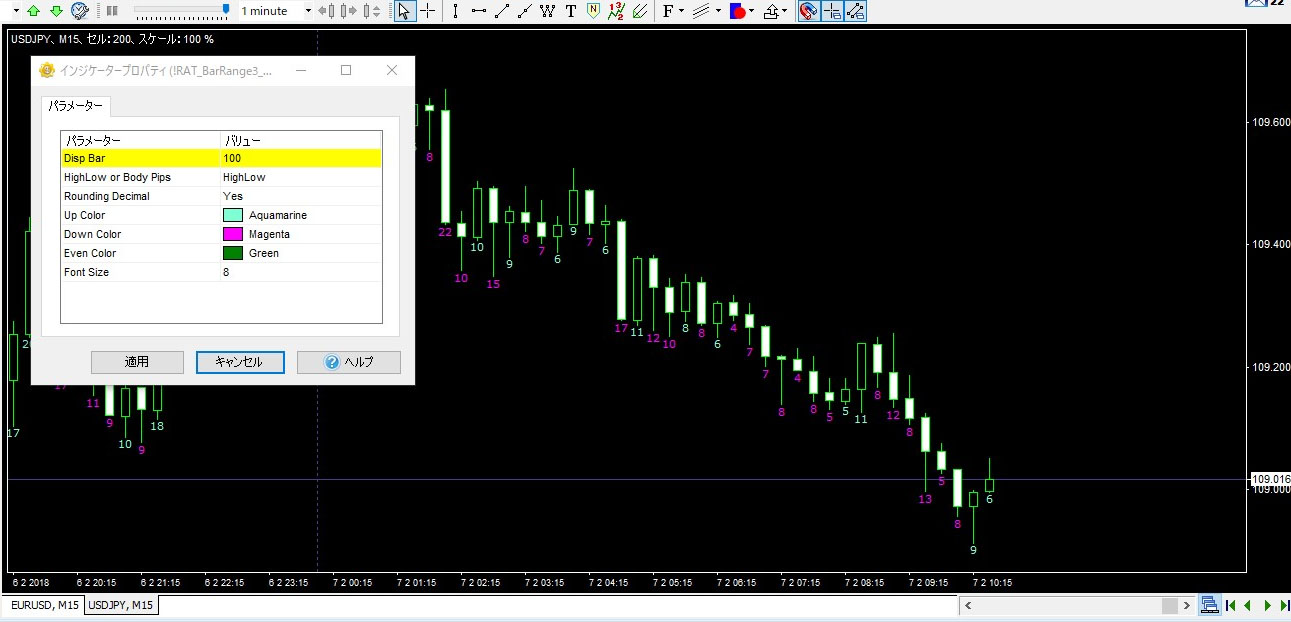Select the Font Size parameter label
Image resolution: width=1291 pixels, height=622 pixels.
[x=86, y=272]
